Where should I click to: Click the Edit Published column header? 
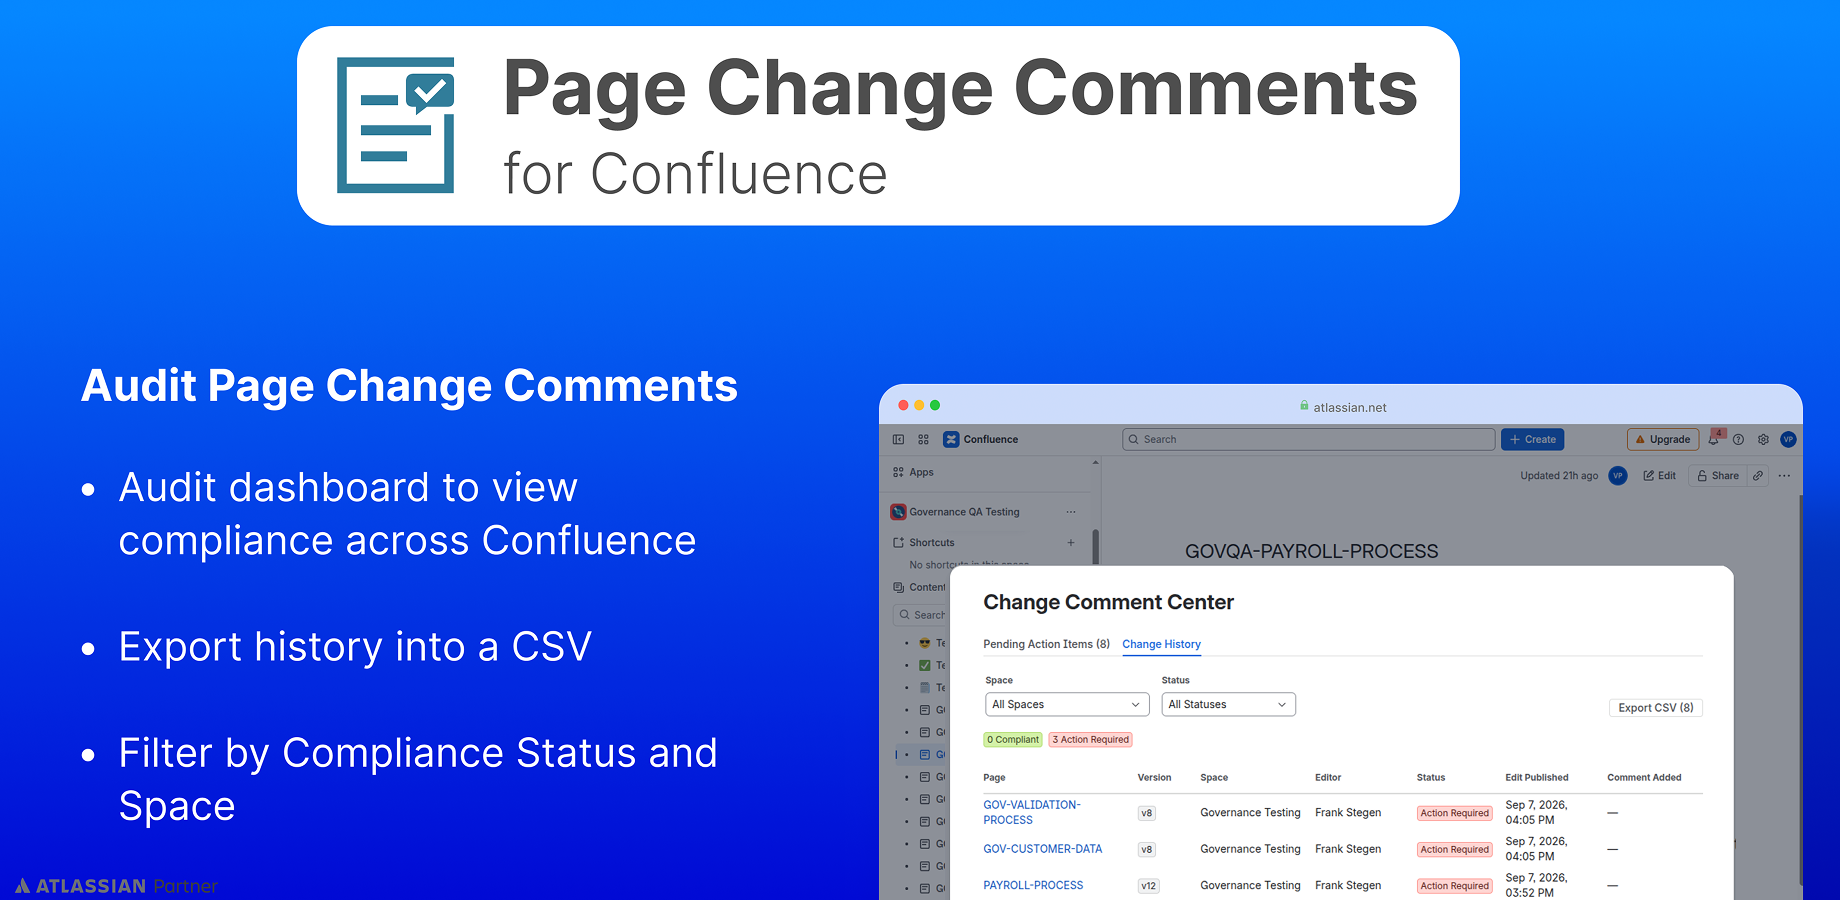pyautogui.click(x=1537, y=777)
